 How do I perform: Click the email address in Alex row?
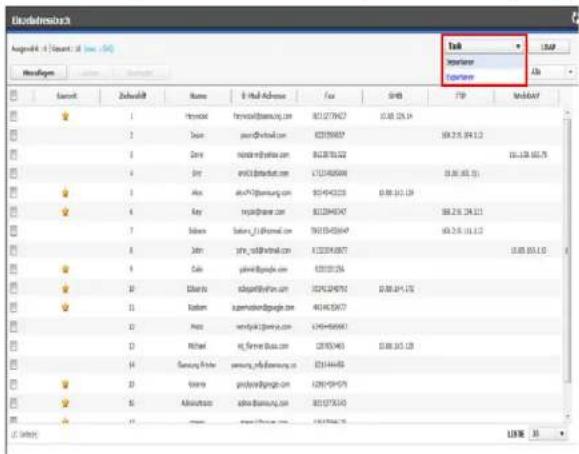click(263, 193)
